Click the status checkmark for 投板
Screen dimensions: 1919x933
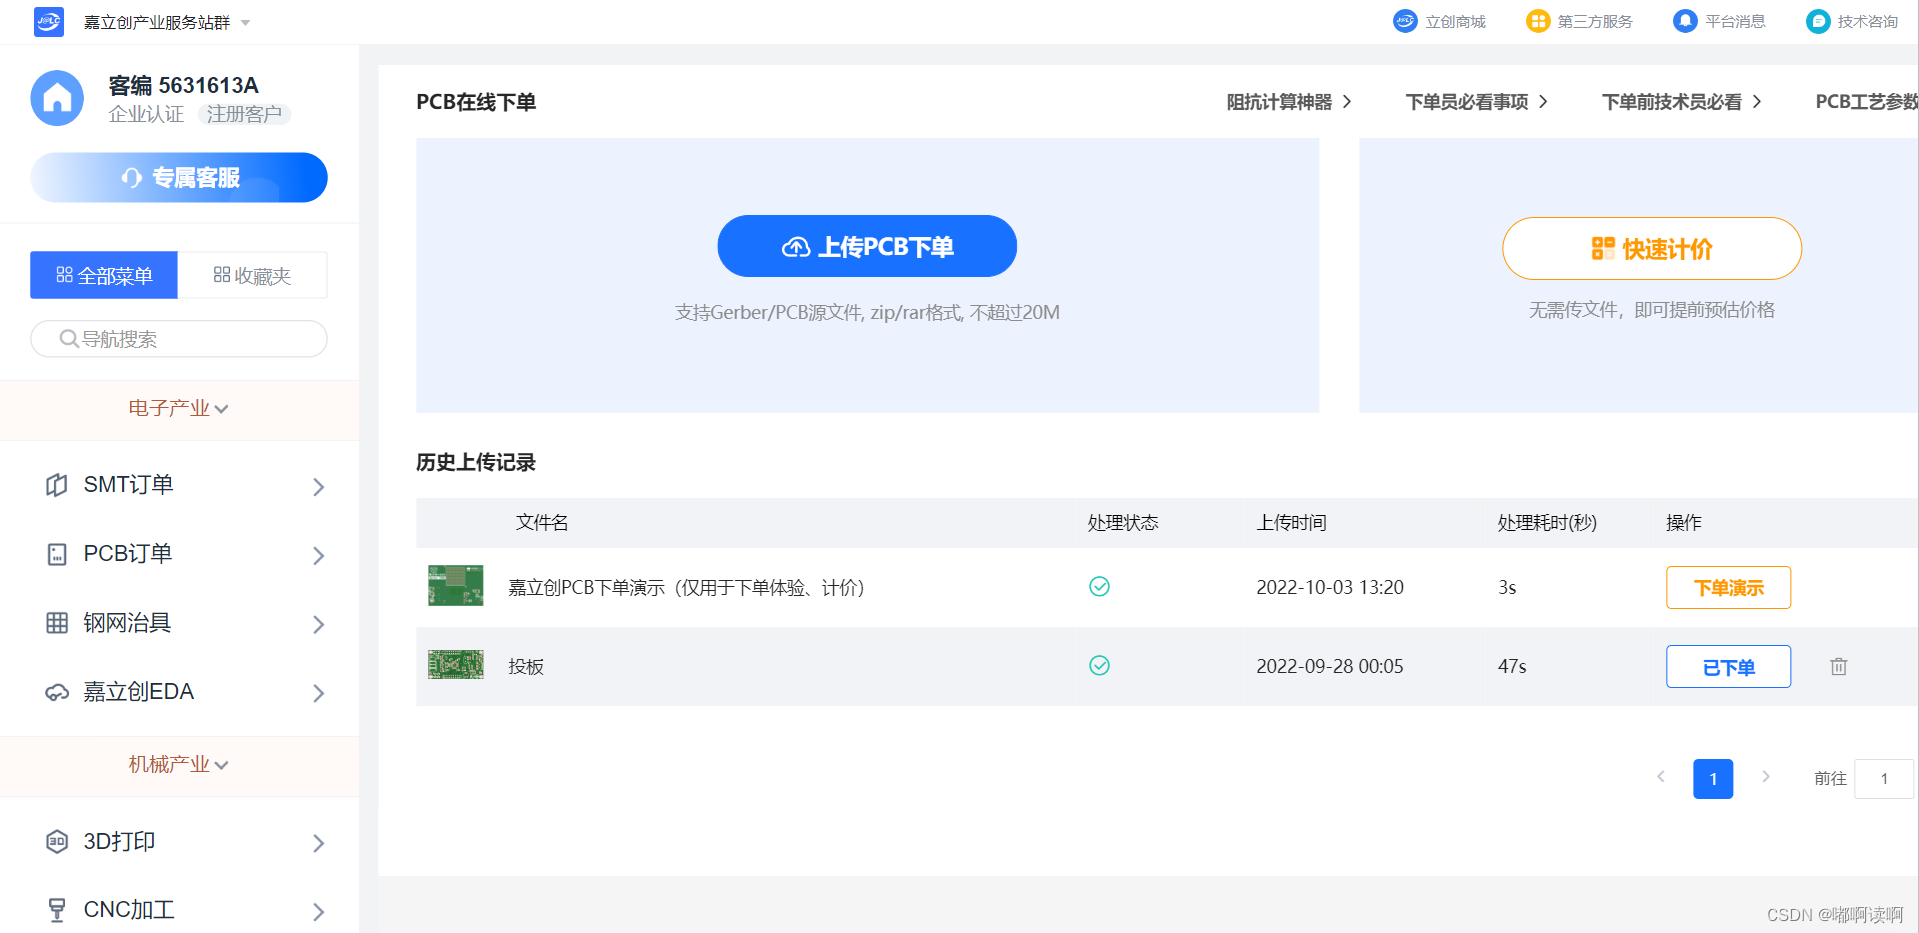1099,665
